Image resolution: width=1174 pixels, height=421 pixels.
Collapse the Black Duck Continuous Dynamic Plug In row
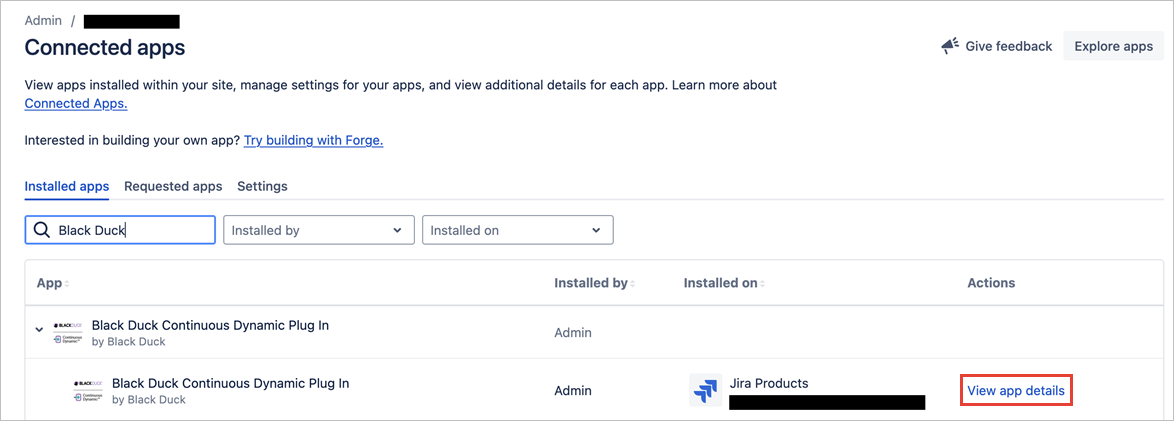[40, 330]
